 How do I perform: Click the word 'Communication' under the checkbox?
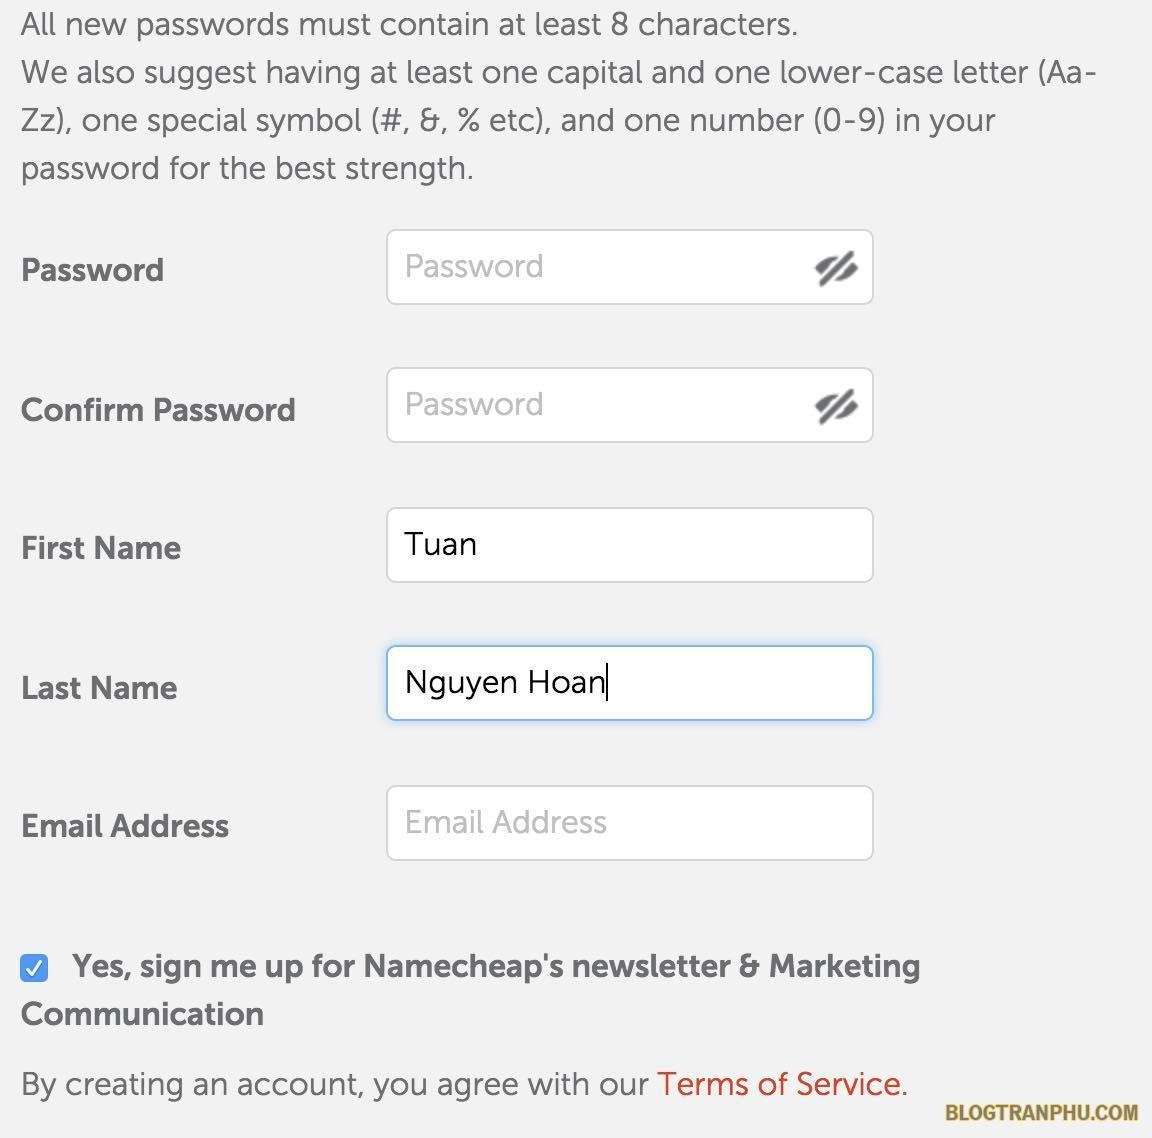(x=142, y=1014)
